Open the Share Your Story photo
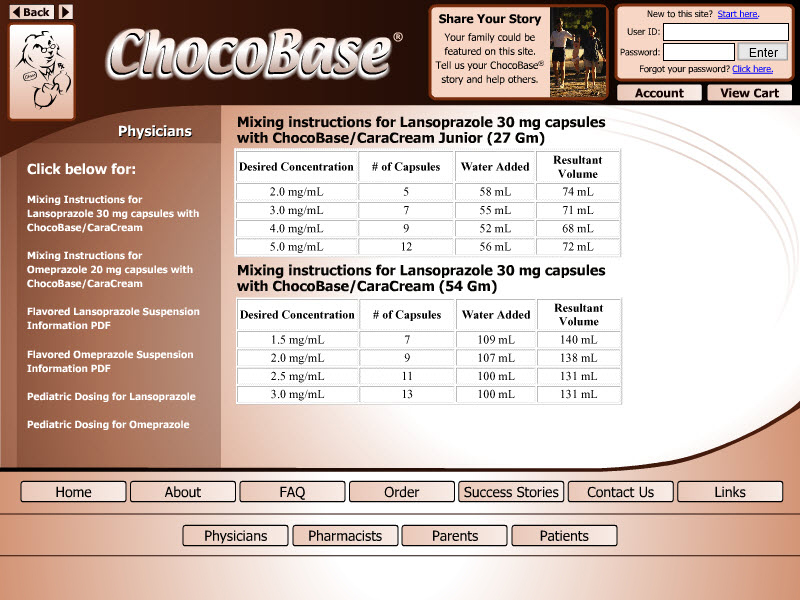The height and width of the screenshot is (600, 800). click(578, 53)
